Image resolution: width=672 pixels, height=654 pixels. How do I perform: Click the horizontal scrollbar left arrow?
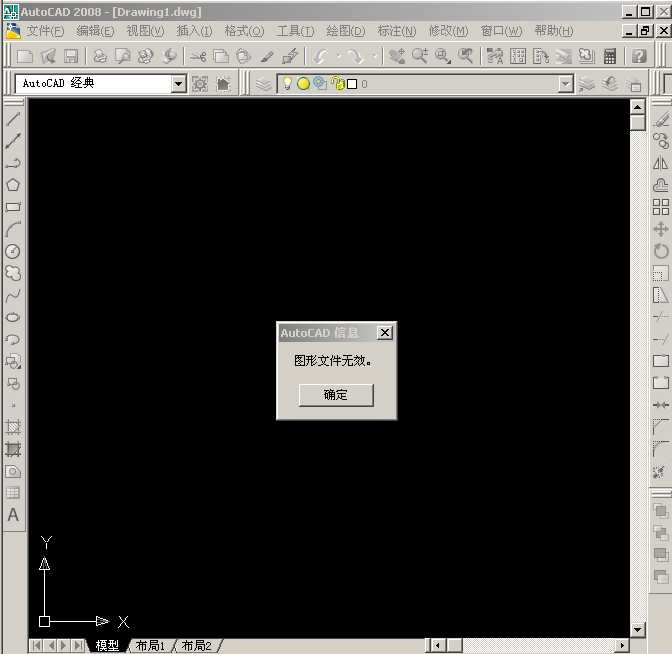click(x=437, y=645)
